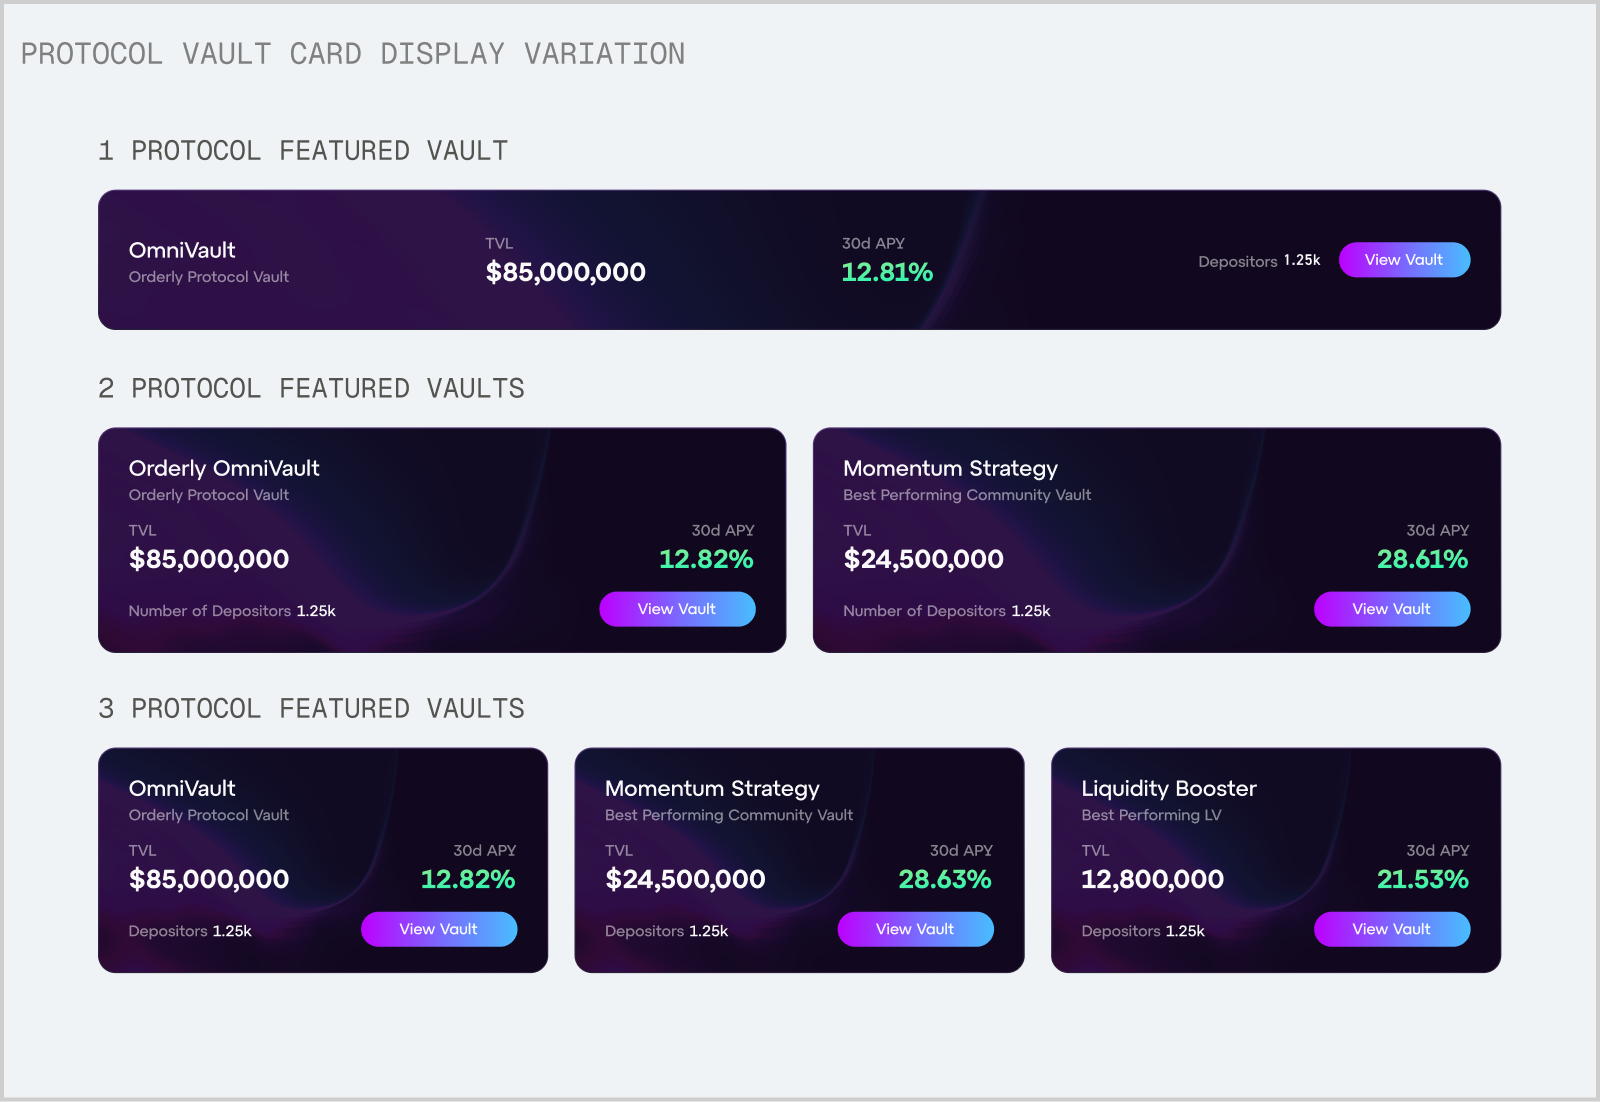This screenshot has height=1102, width=1600.
Task: Click the Number of Depositors label on Orderly OmniVault
Action: (x=210, y=610)
